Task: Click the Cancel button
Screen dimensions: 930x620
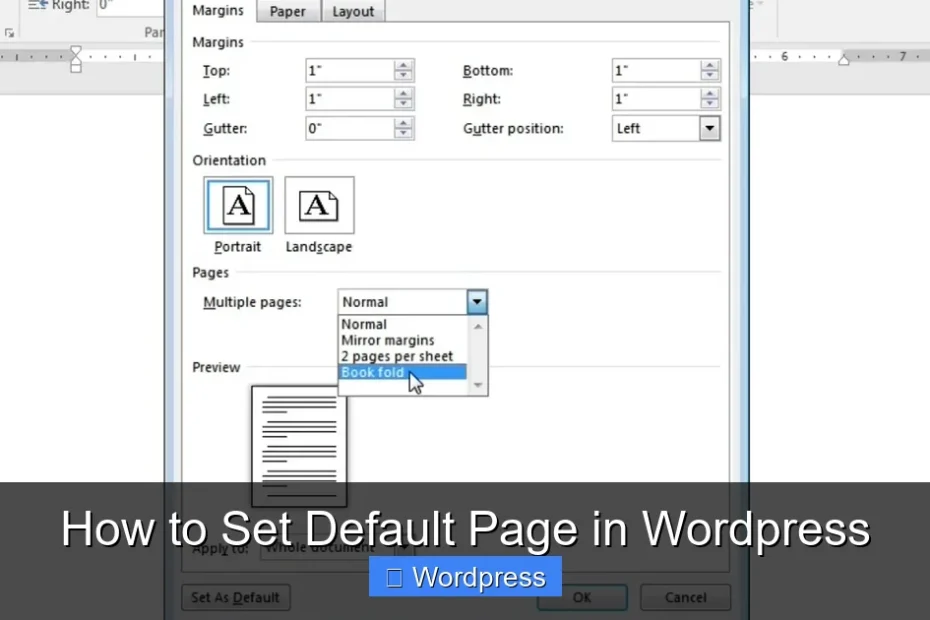Action: (x=685, y=597)
